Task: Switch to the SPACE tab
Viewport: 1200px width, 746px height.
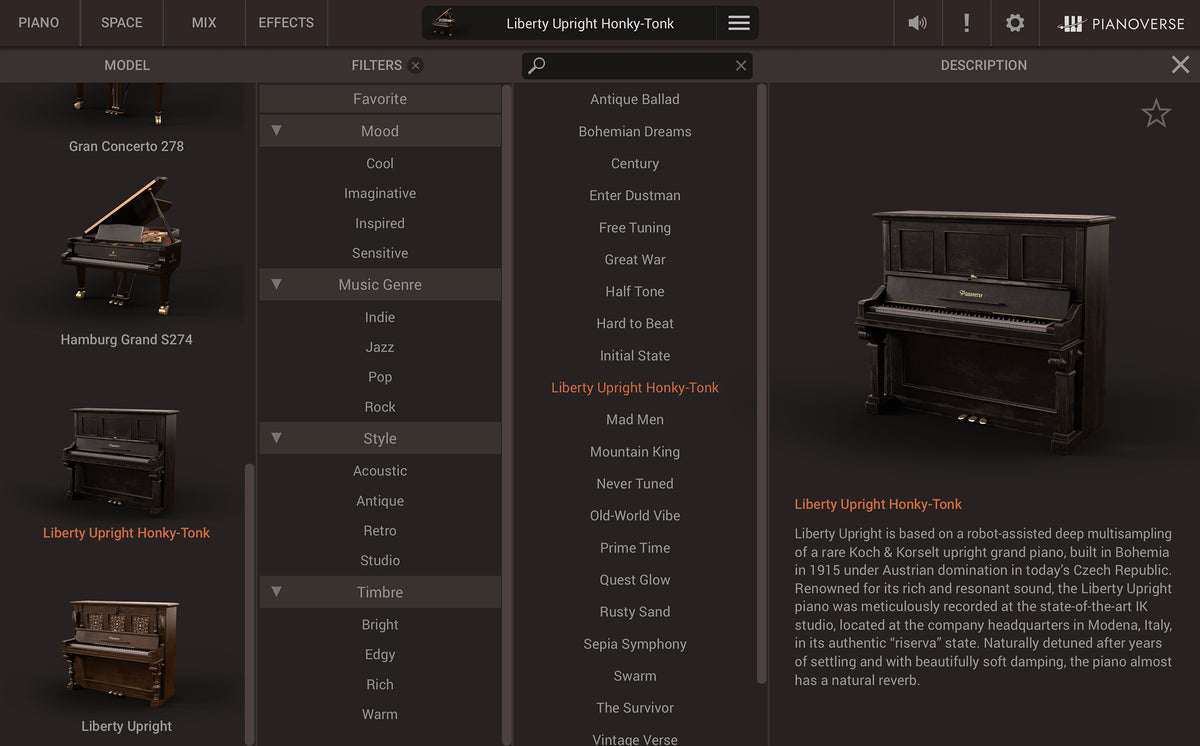Action: click(122, 22)
